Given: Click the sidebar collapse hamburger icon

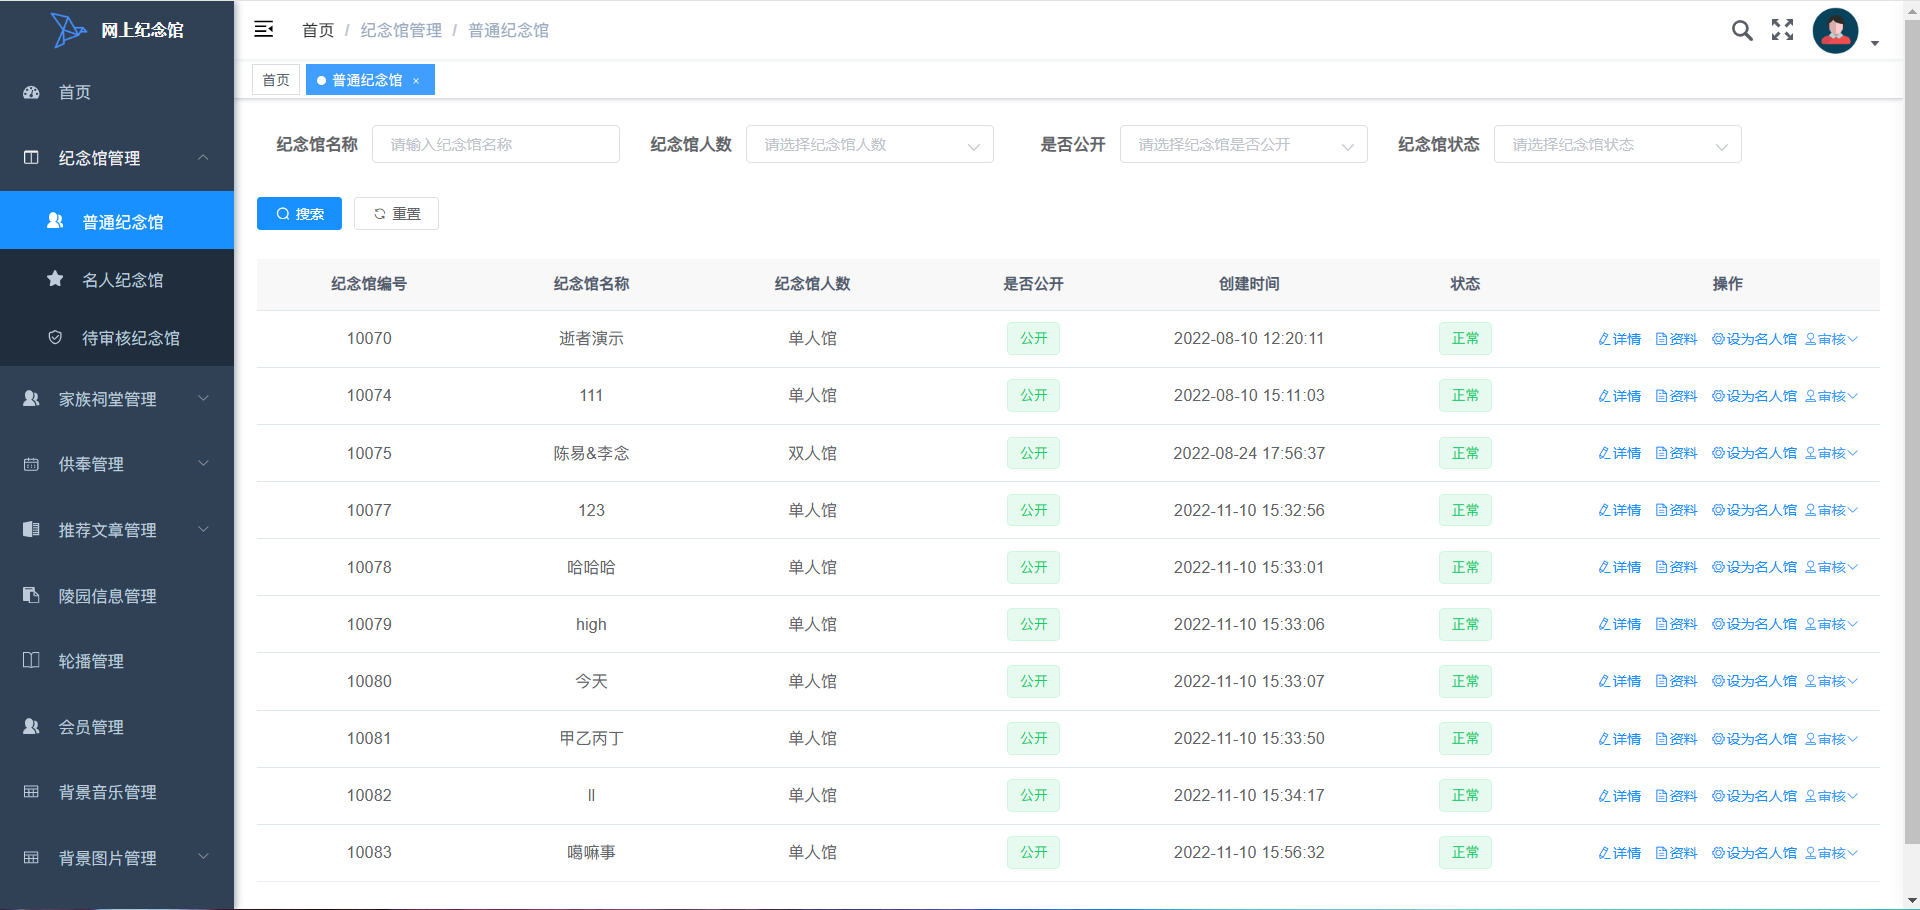Looking at the screenshot, I should (x=264, y=29).
